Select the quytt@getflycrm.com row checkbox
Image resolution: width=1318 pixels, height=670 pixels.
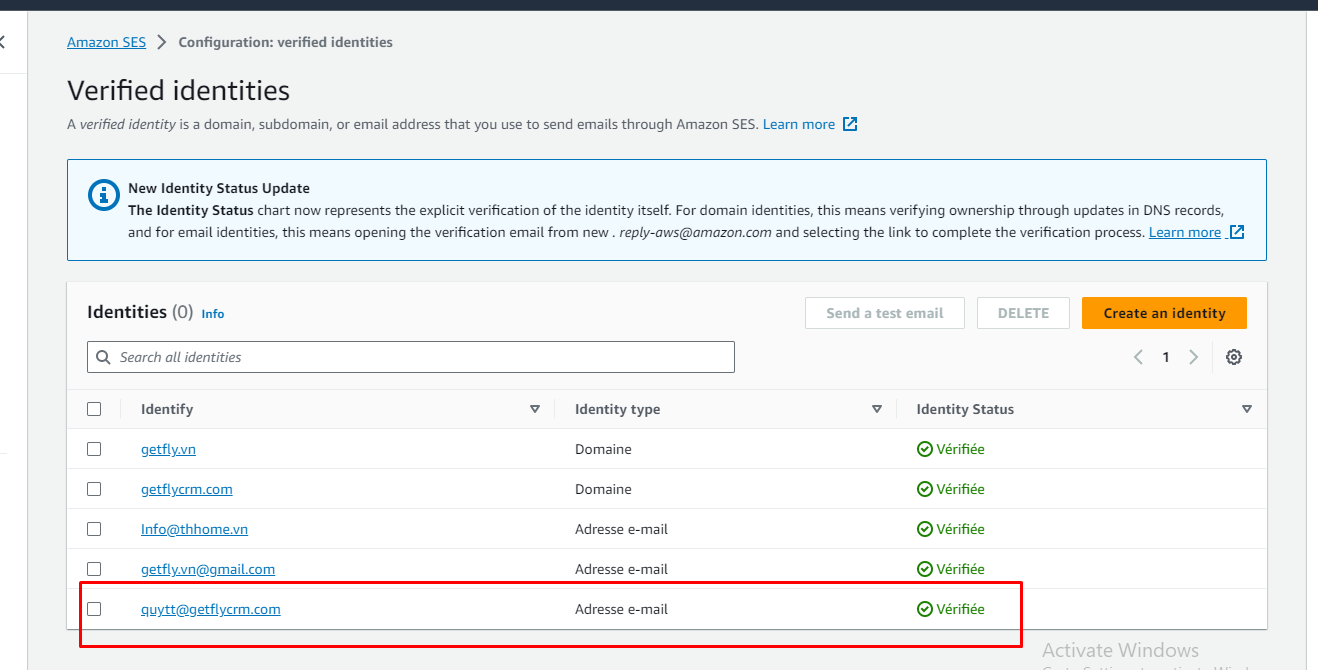pos(94,609)
